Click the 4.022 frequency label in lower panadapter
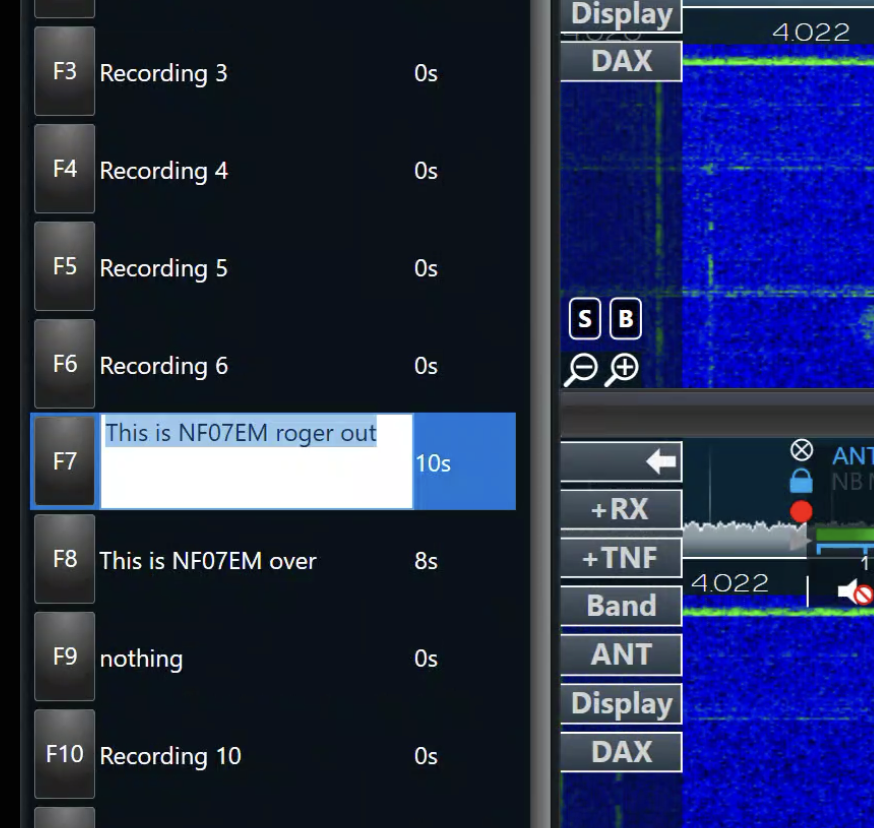The image size is (874, 828). point(730,583)
